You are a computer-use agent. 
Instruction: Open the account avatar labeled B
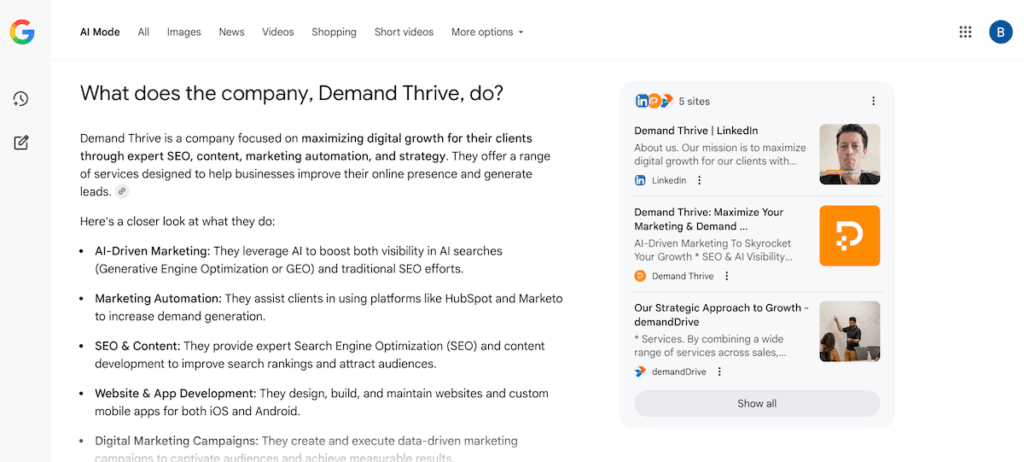tap(1000, 32)
